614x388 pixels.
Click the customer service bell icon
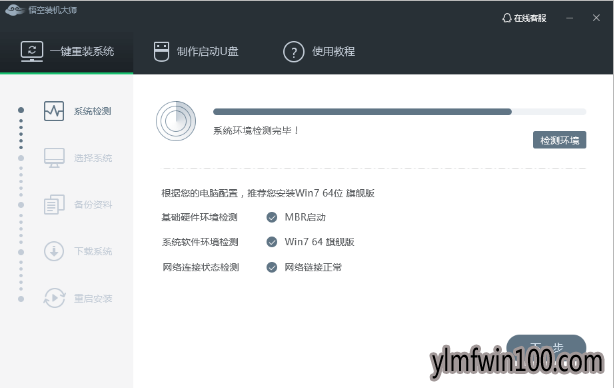pyautogui.click(x=507, y=18)
